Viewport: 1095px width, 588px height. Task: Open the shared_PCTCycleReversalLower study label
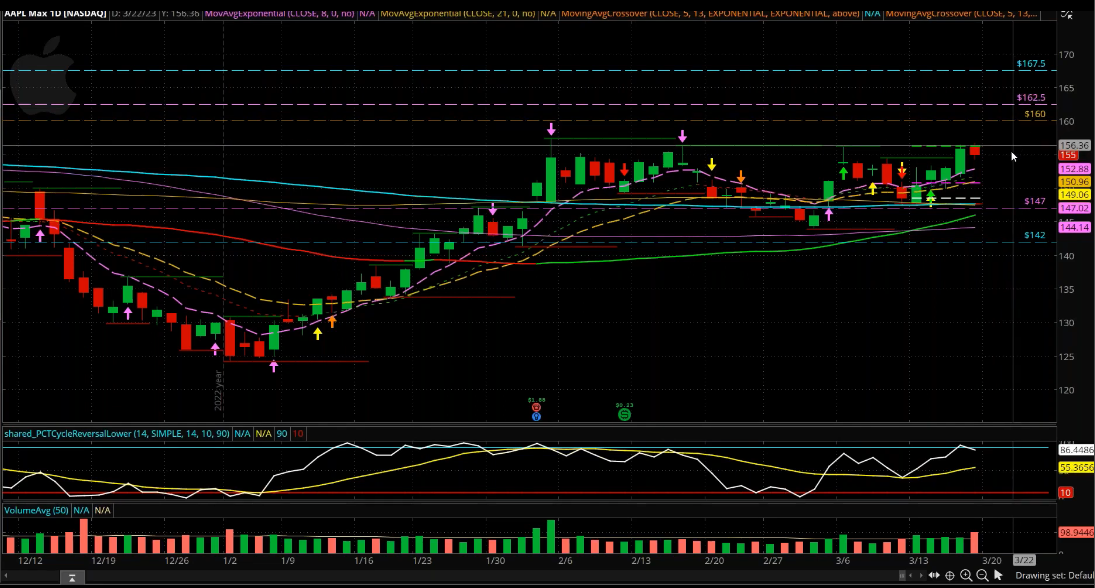117,434
